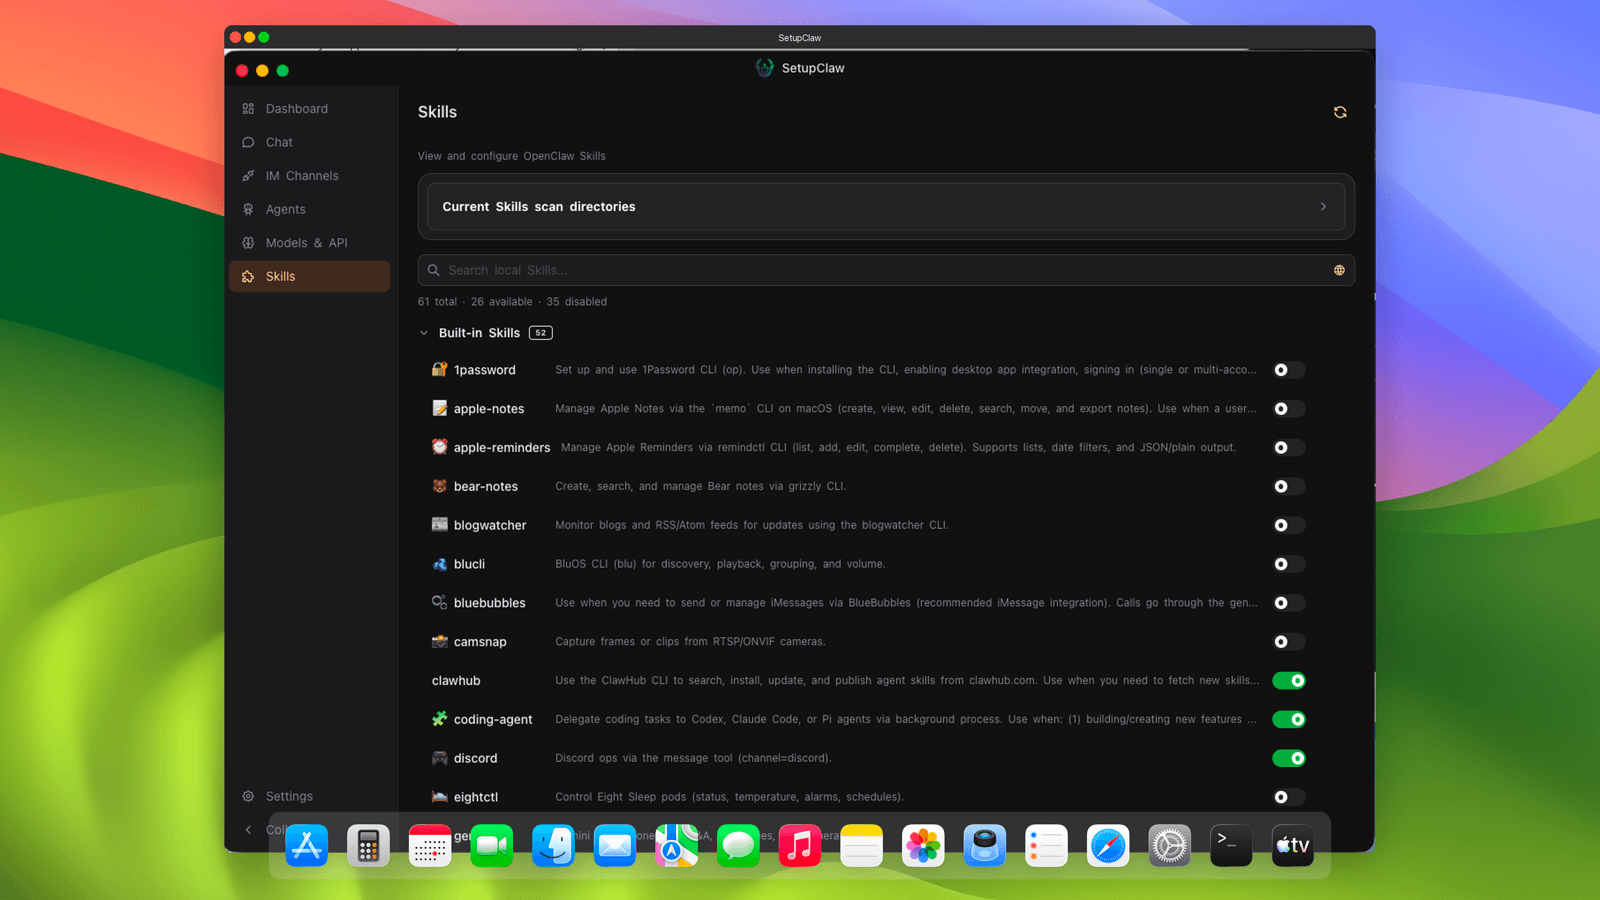The height and width of the screenshot is (900, 1600).
Task: Click the discord skill description text
Action: coord(693,758)
